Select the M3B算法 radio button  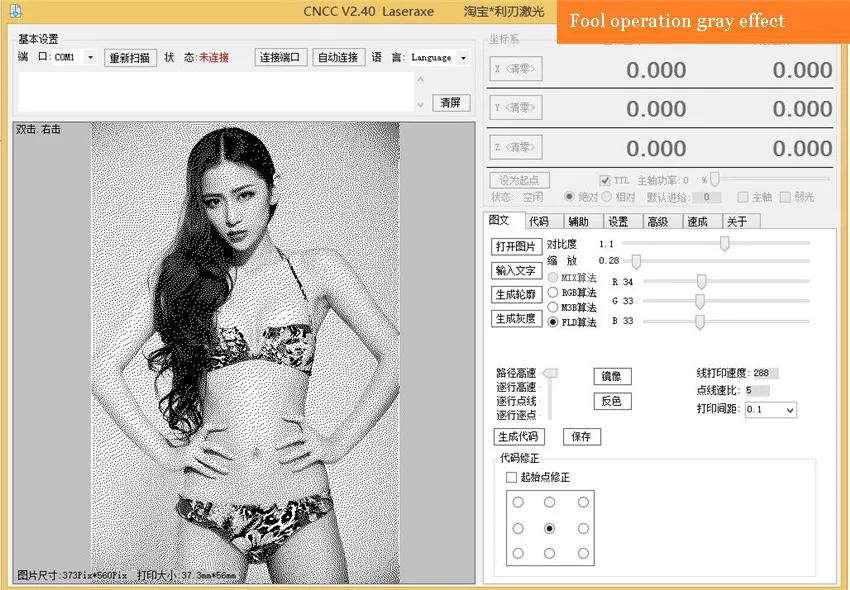coord(552,307)
